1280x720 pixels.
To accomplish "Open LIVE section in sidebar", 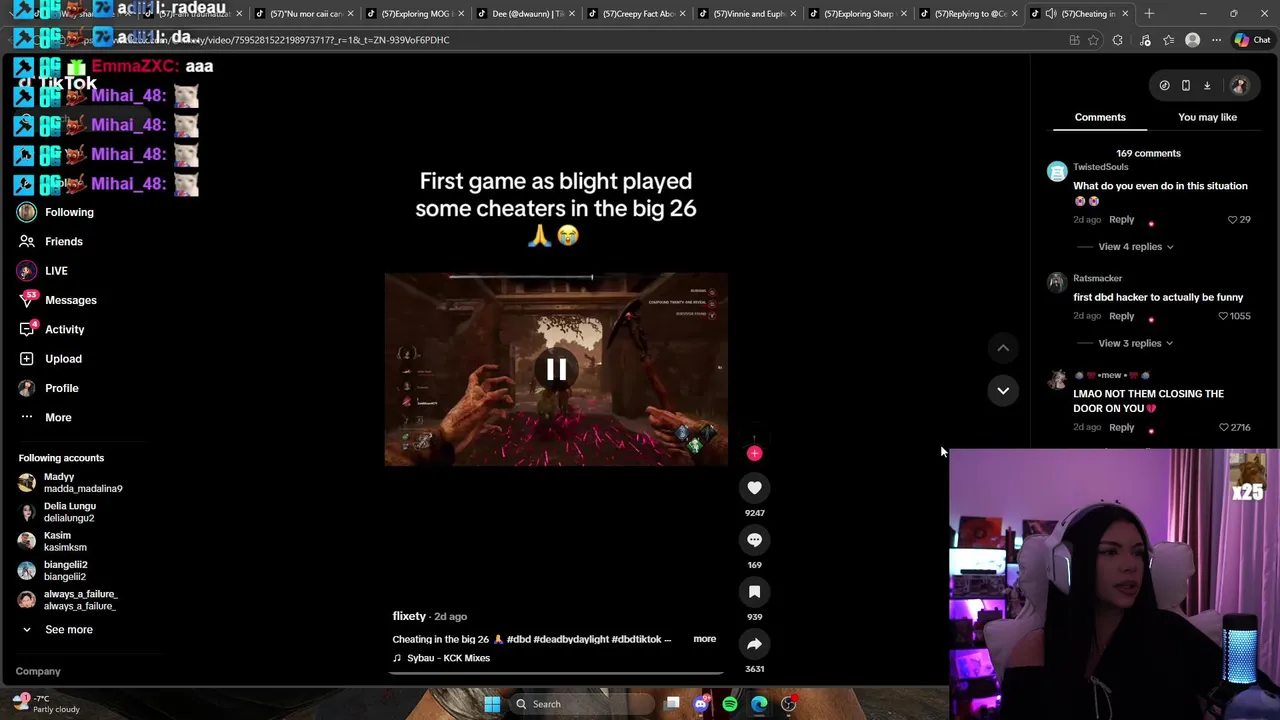I will point(43,271).
